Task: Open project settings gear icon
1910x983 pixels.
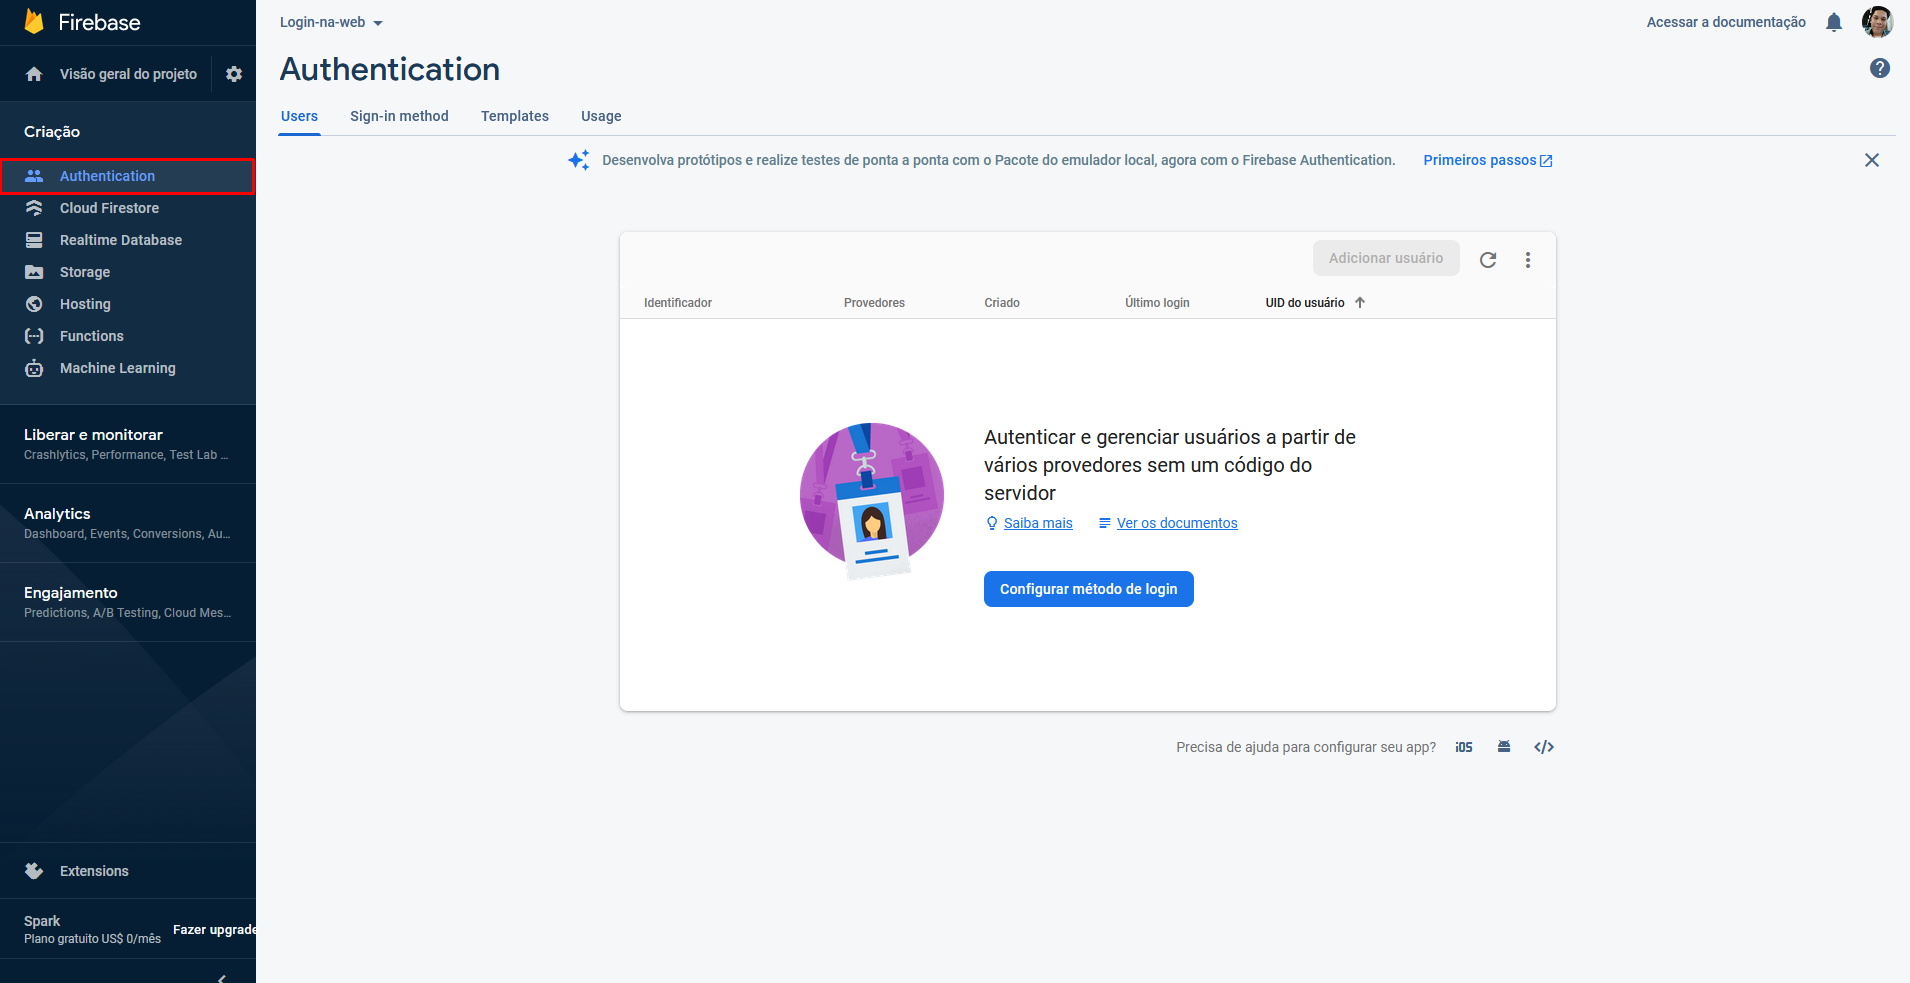Action: click(x=234, y=74)
